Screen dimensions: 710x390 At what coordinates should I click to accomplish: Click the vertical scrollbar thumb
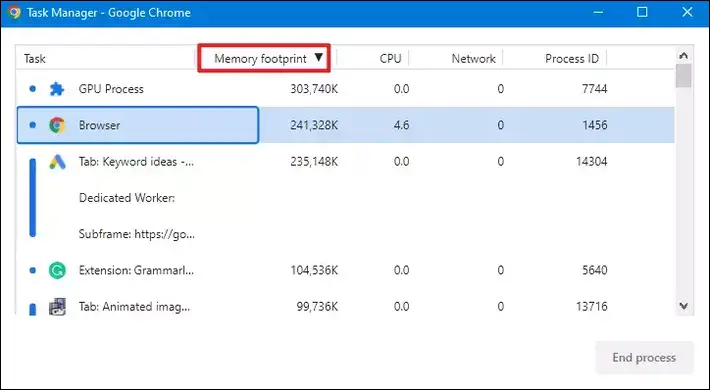coord(684,76)
